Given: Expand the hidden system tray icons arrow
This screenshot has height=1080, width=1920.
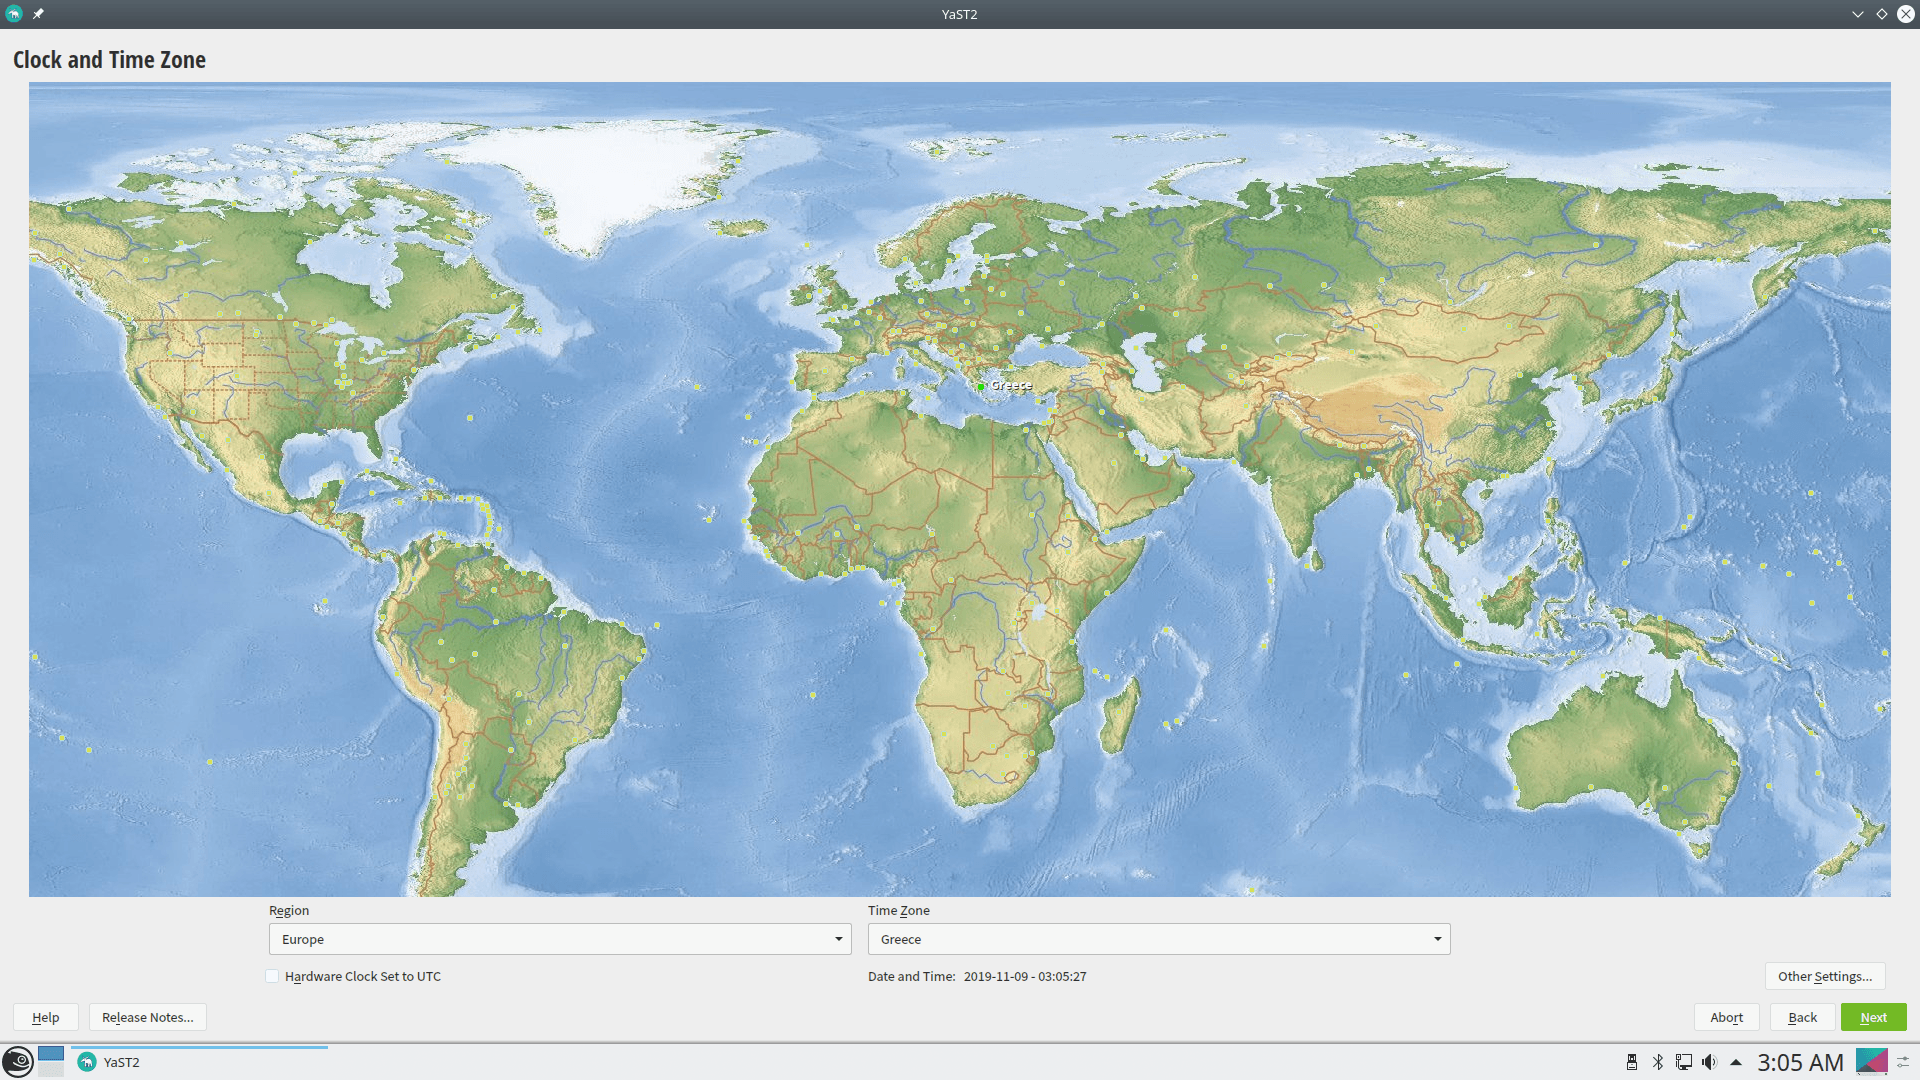Looking at the screenshot, I should pos(1736,1062).
